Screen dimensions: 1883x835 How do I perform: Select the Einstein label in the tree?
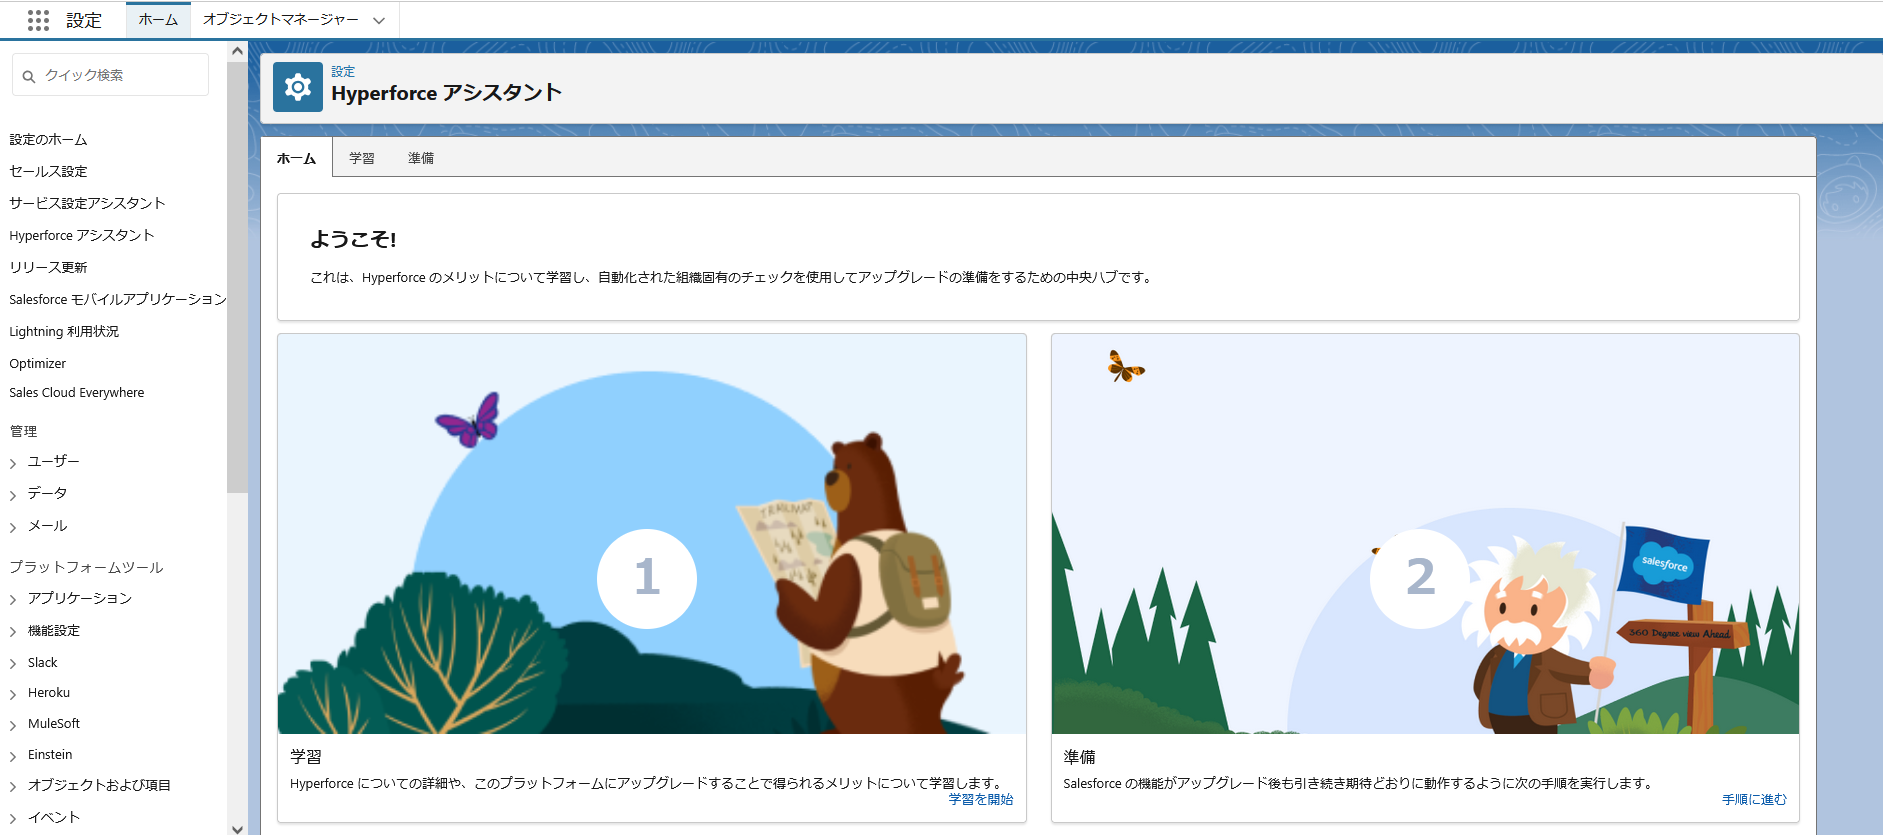[50, 754]
